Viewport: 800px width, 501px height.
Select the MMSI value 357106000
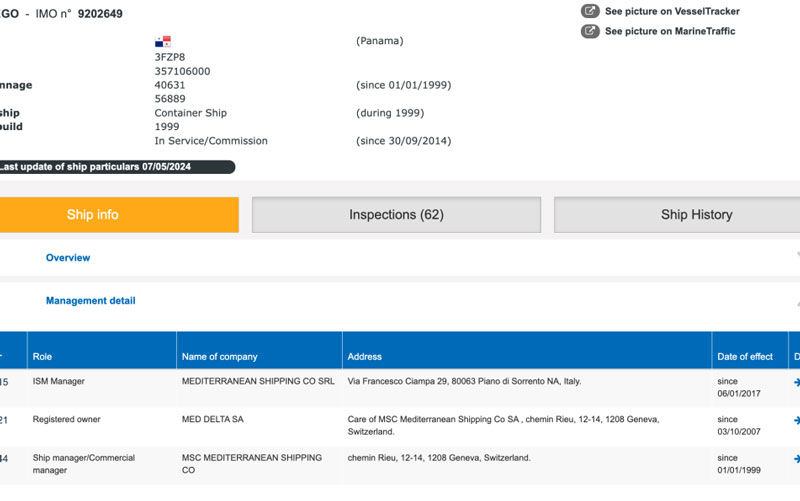tap(182, 71)
